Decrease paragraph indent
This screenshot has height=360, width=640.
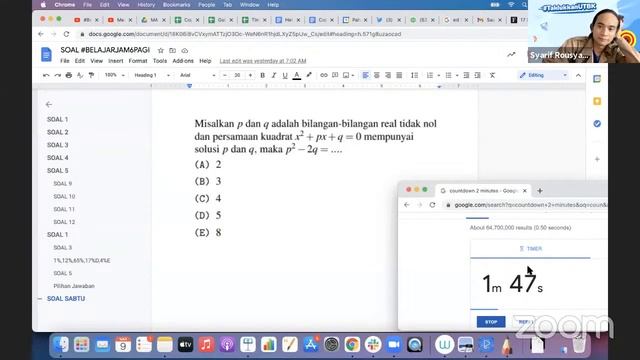click(x=466, y=76)
